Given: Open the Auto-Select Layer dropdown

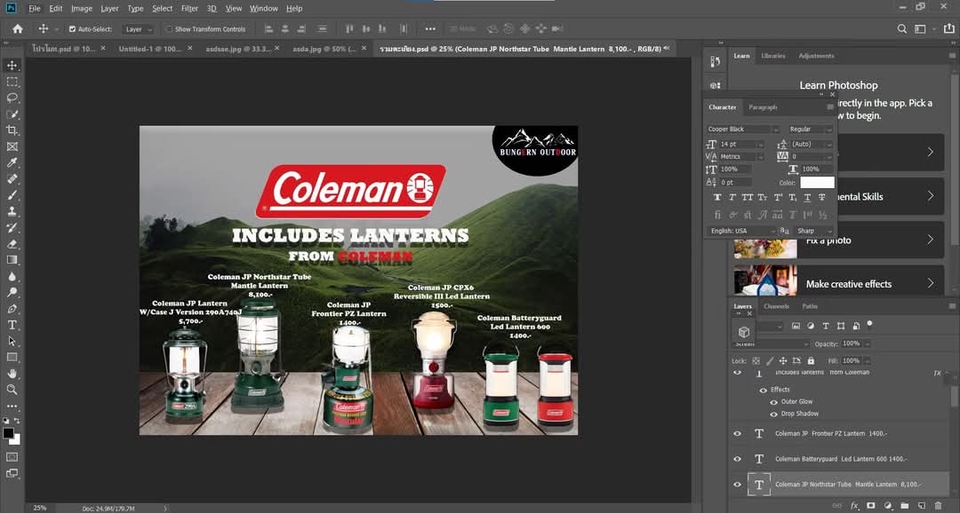Looking at the screenshot, I should pyautogui.click(x=138, y=29).
